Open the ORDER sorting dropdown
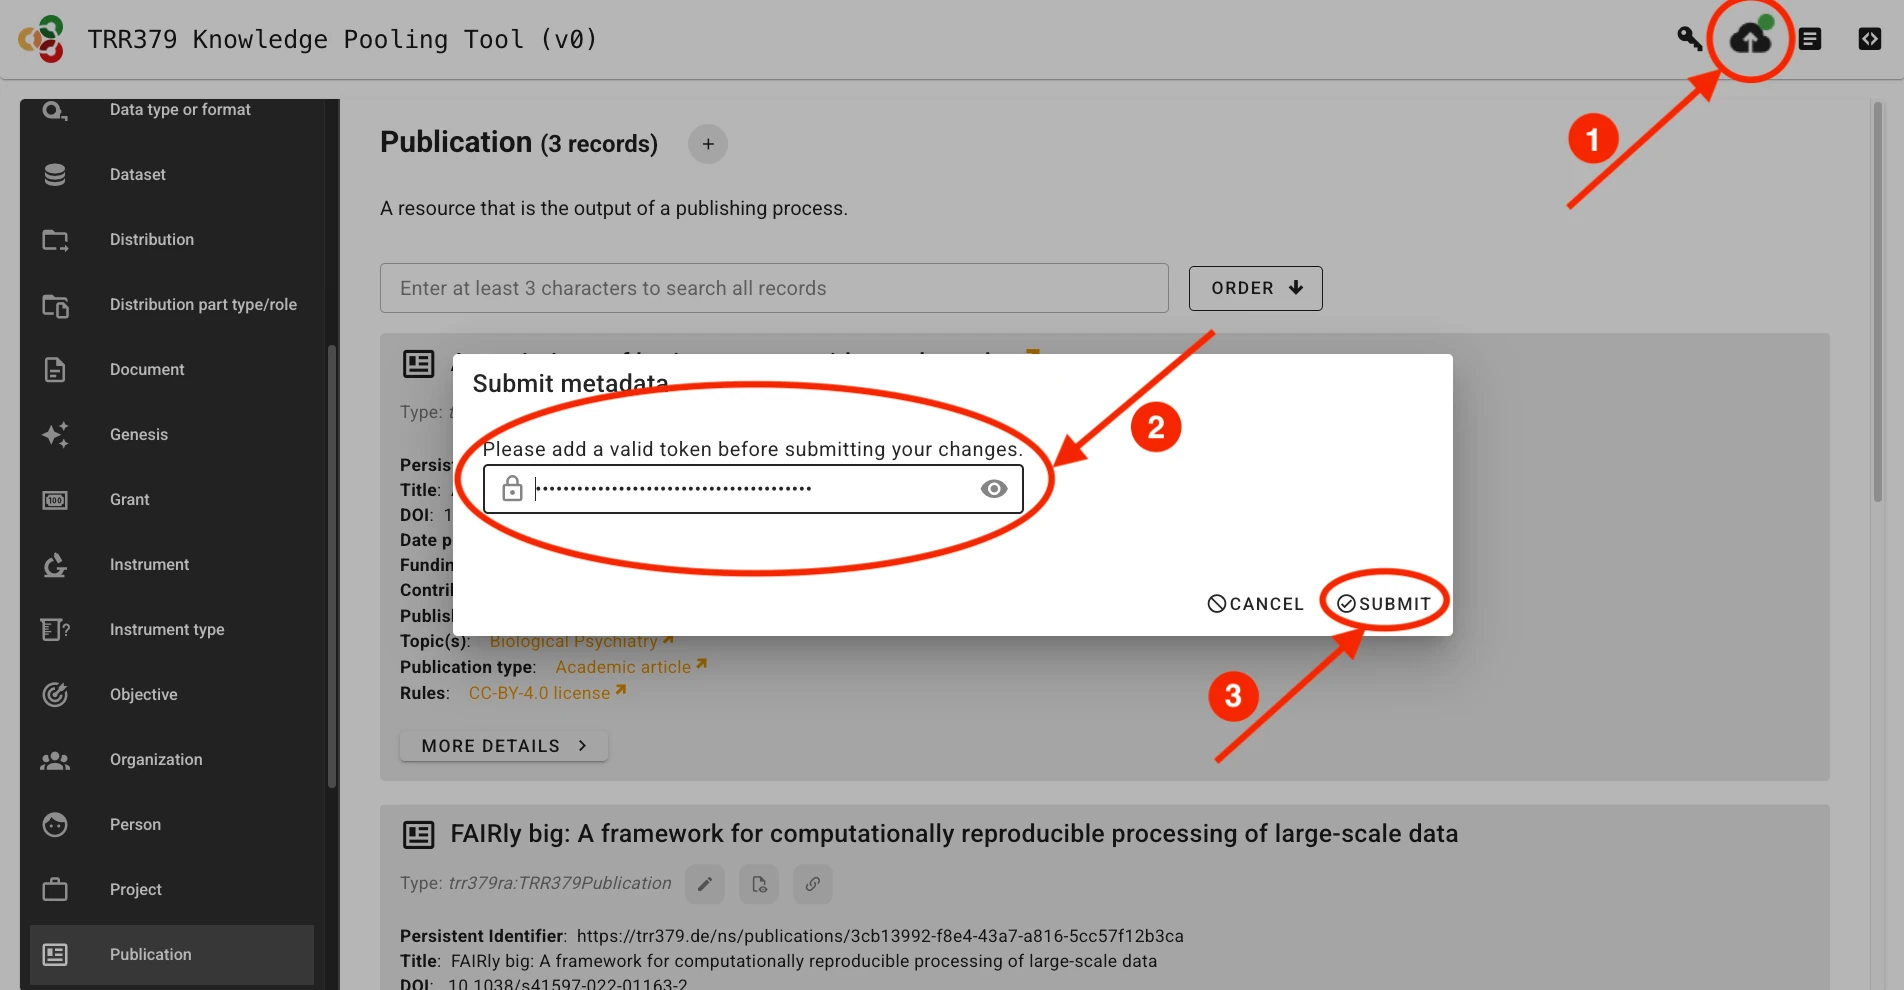This screenshot has height=990, width=1904. tap(1254, 288)
